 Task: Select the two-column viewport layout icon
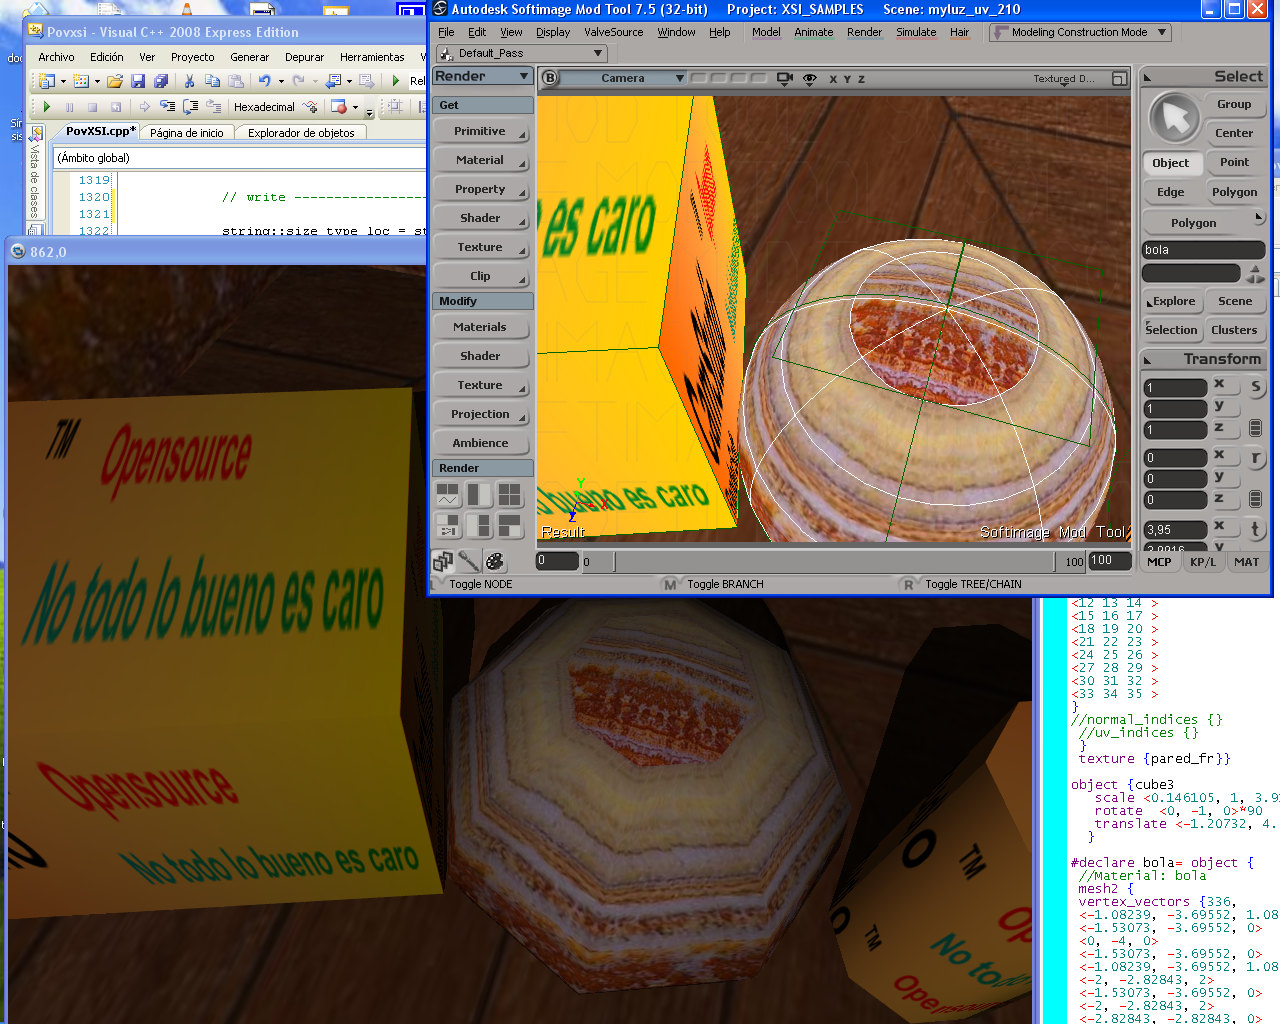coord(479,494)
